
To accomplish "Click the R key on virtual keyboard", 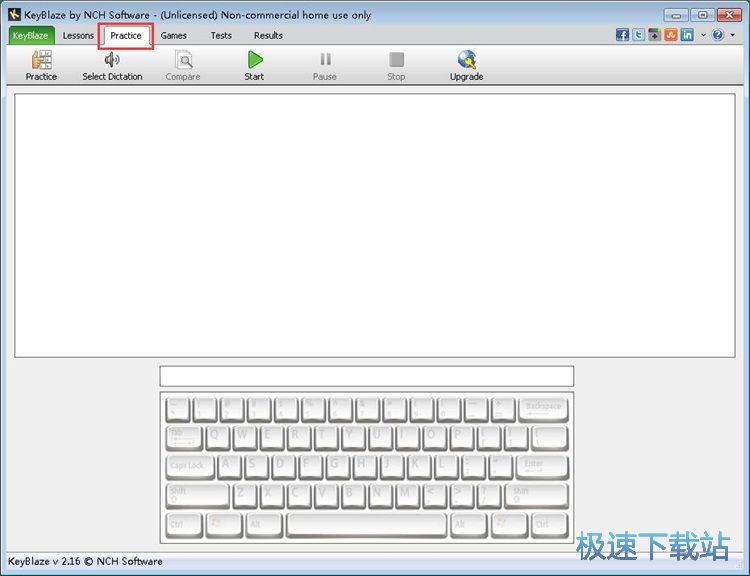I will tap(299, 437).
